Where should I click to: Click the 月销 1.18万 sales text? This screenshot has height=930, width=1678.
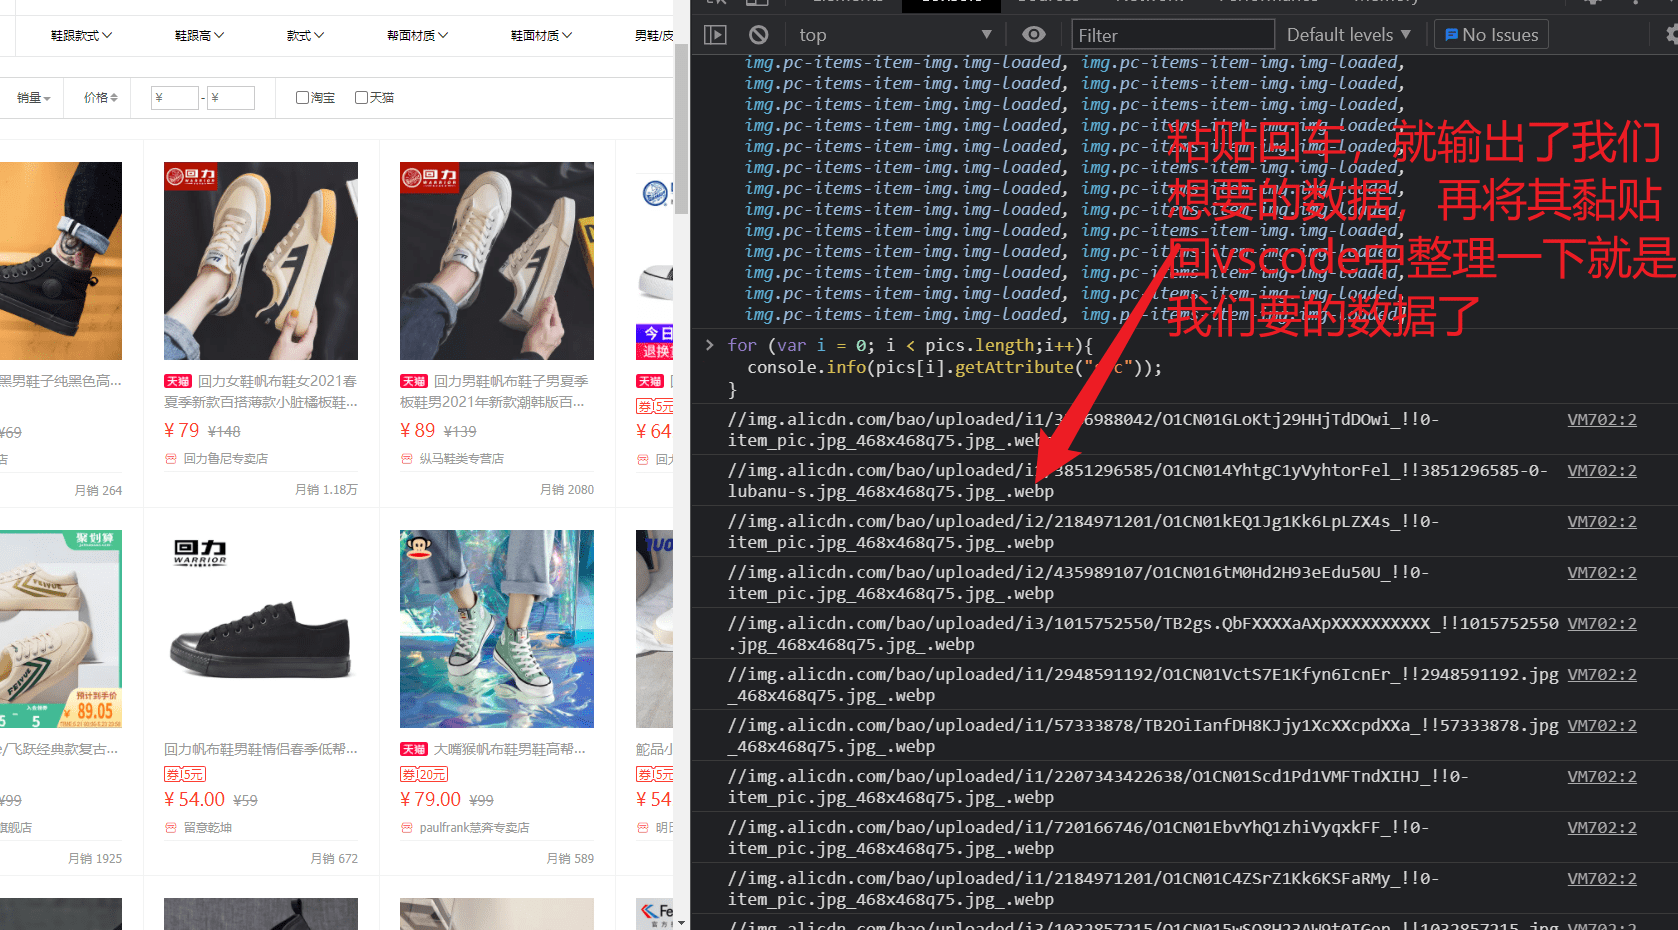point(326,490)
